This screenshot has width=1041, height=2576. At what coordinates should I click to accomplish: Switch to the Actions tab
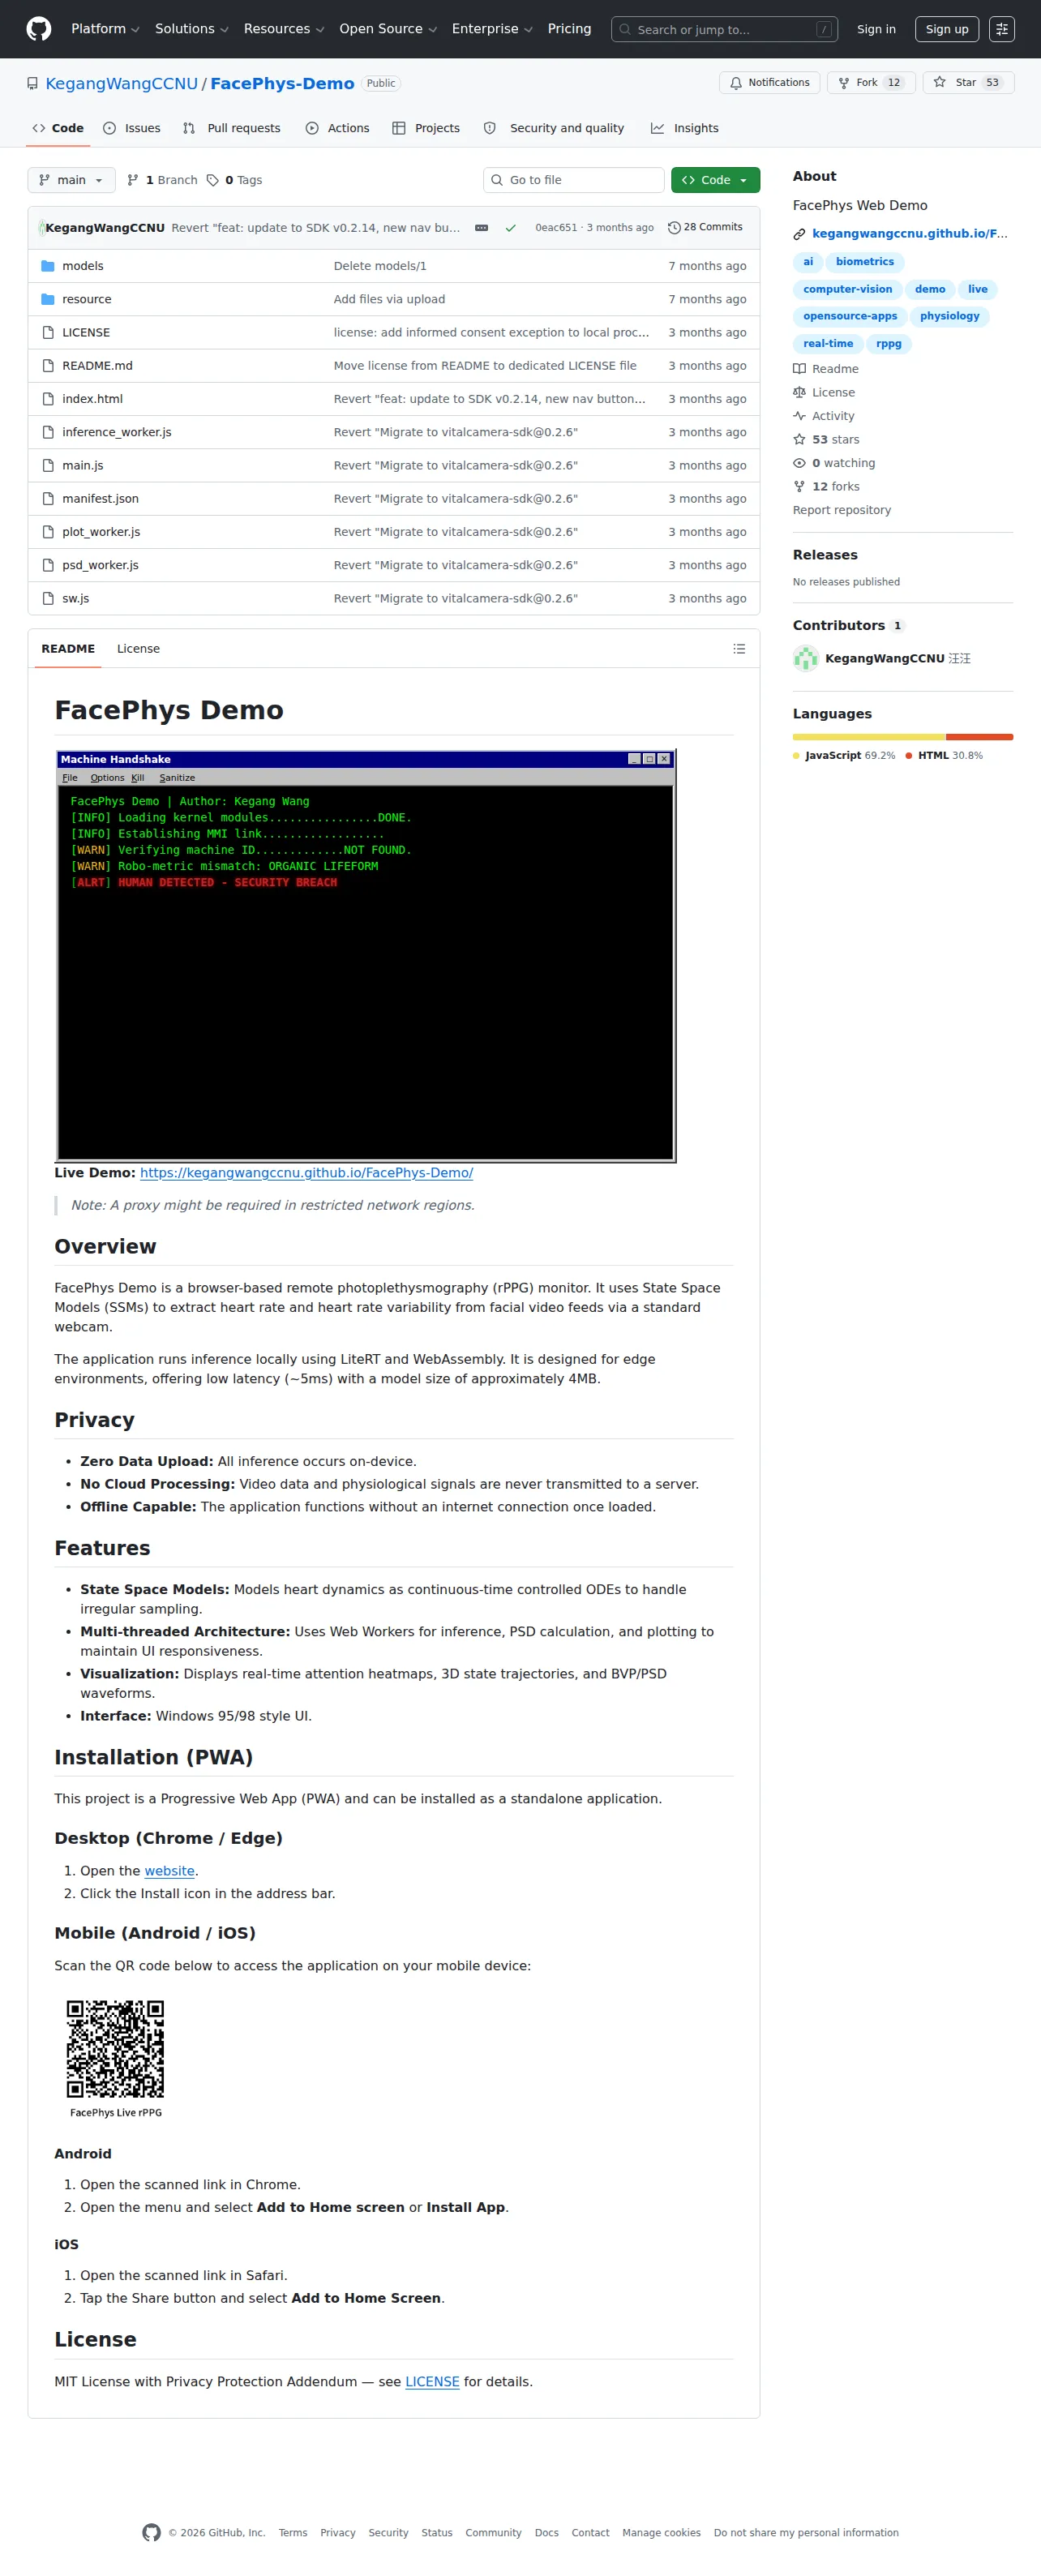338,128
